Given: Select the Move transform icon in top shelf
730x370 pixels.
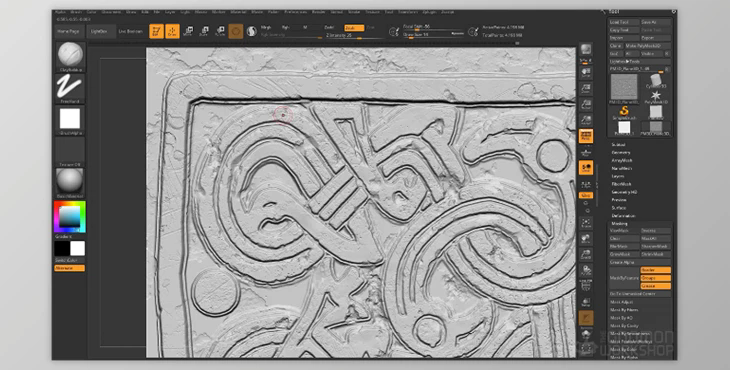Looking at the screenshot, I should pyautogui.click(x=188, y=31).
